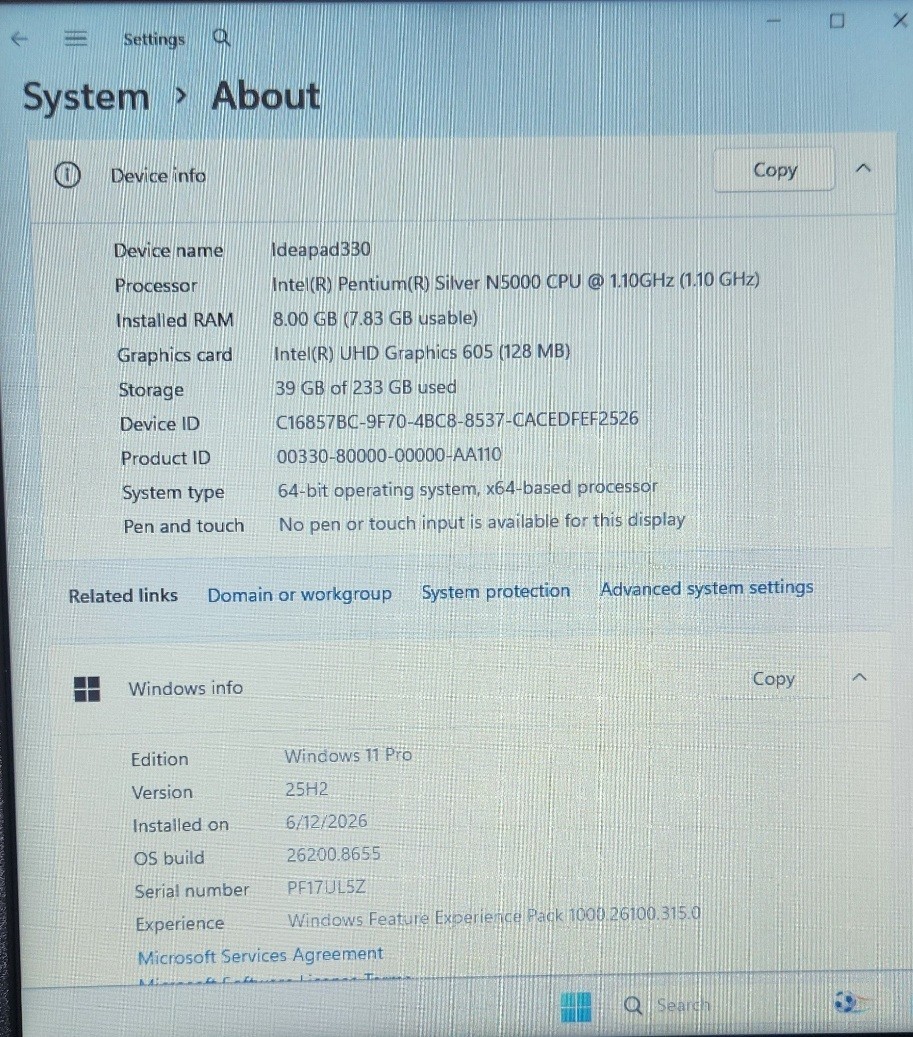
Task: Click the Settings title text
Action: pos(154,40)
